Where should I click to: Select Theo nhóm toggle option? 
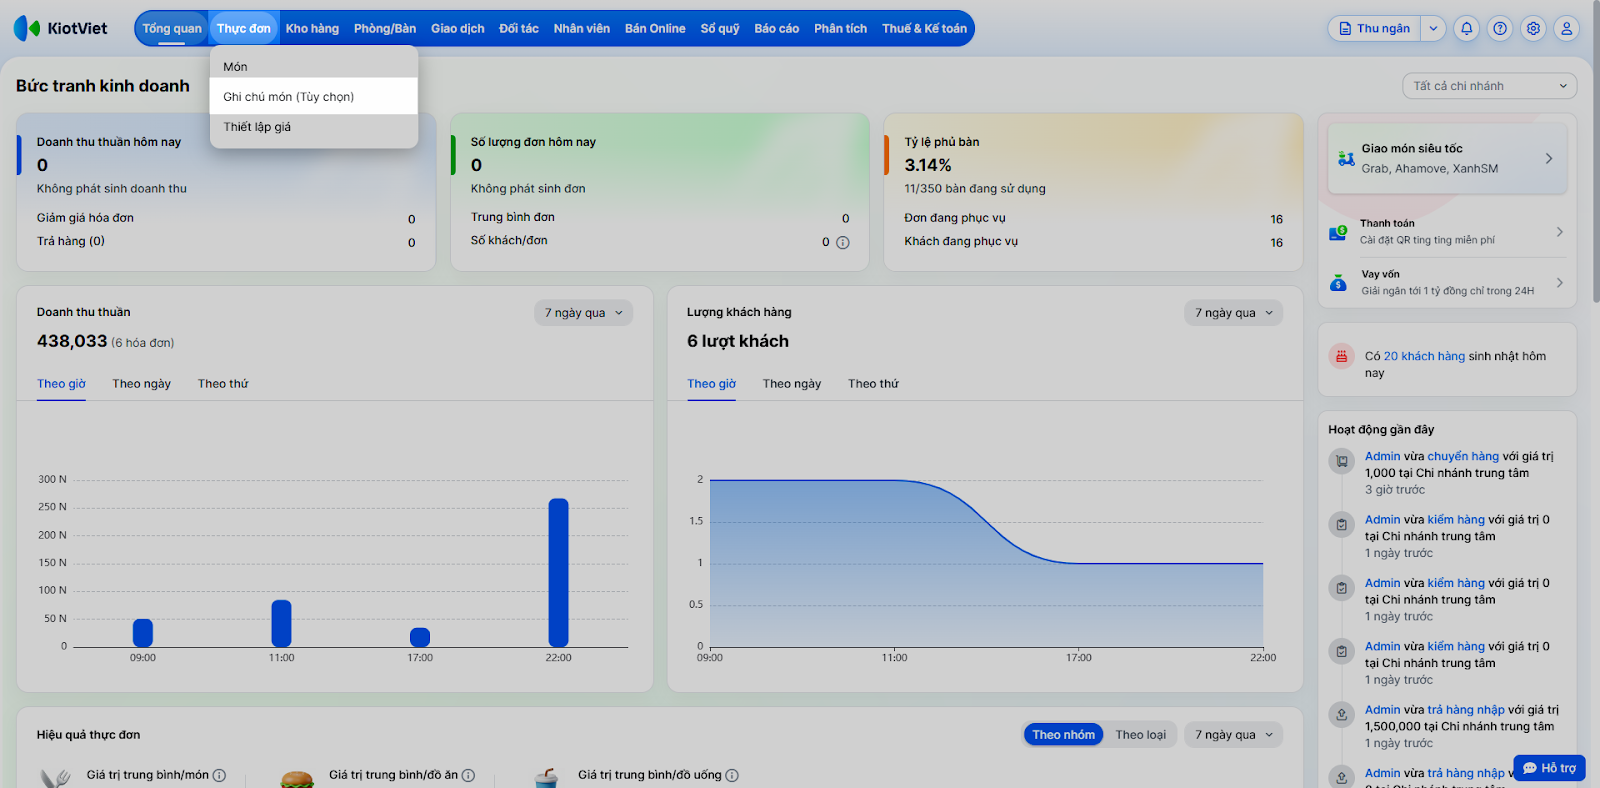click(1064, 735)
